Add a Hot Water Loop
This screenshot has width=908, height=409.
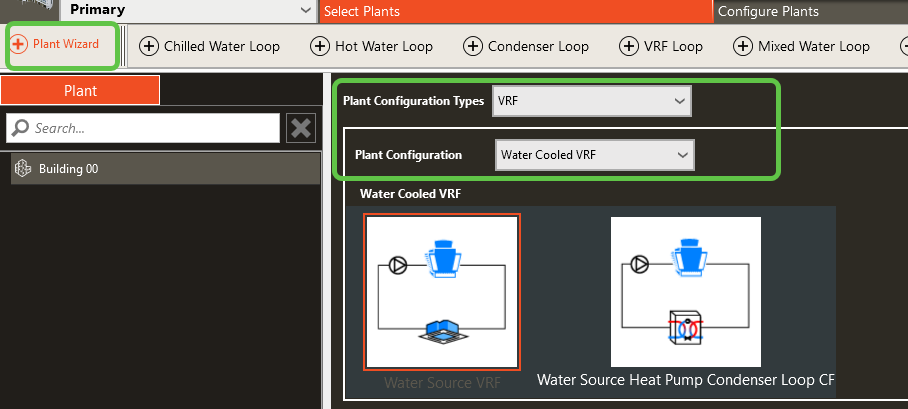coord(372,46)
